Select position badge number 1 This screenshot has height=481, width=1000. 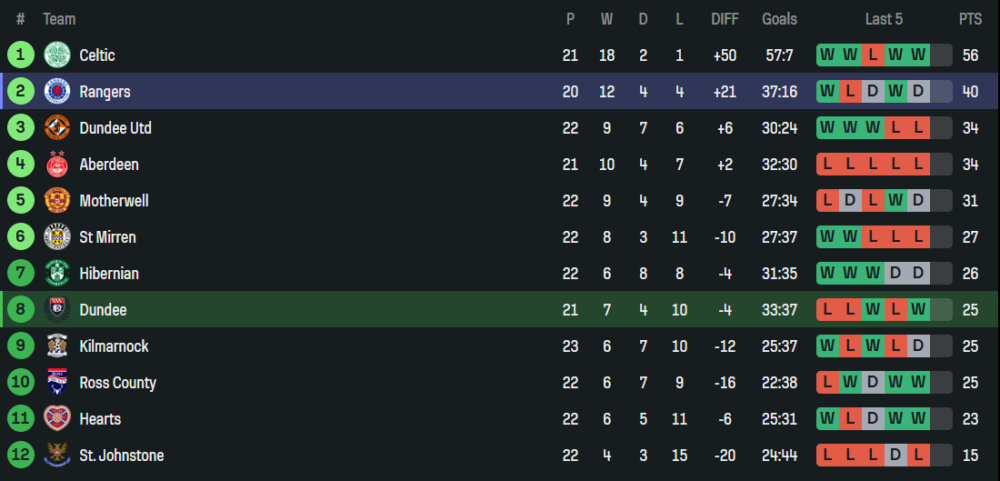click(x=20, y=55)
